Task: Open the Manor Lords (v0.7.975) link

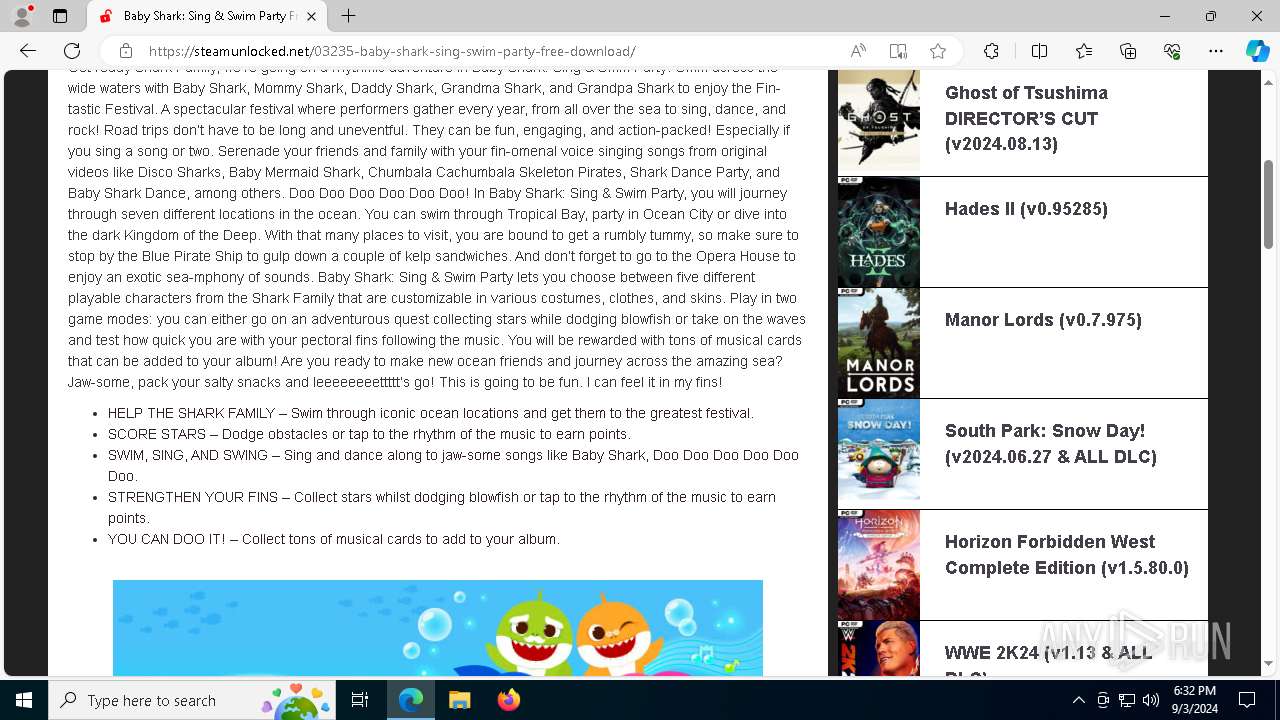Action: click(x=1043, y=320)
